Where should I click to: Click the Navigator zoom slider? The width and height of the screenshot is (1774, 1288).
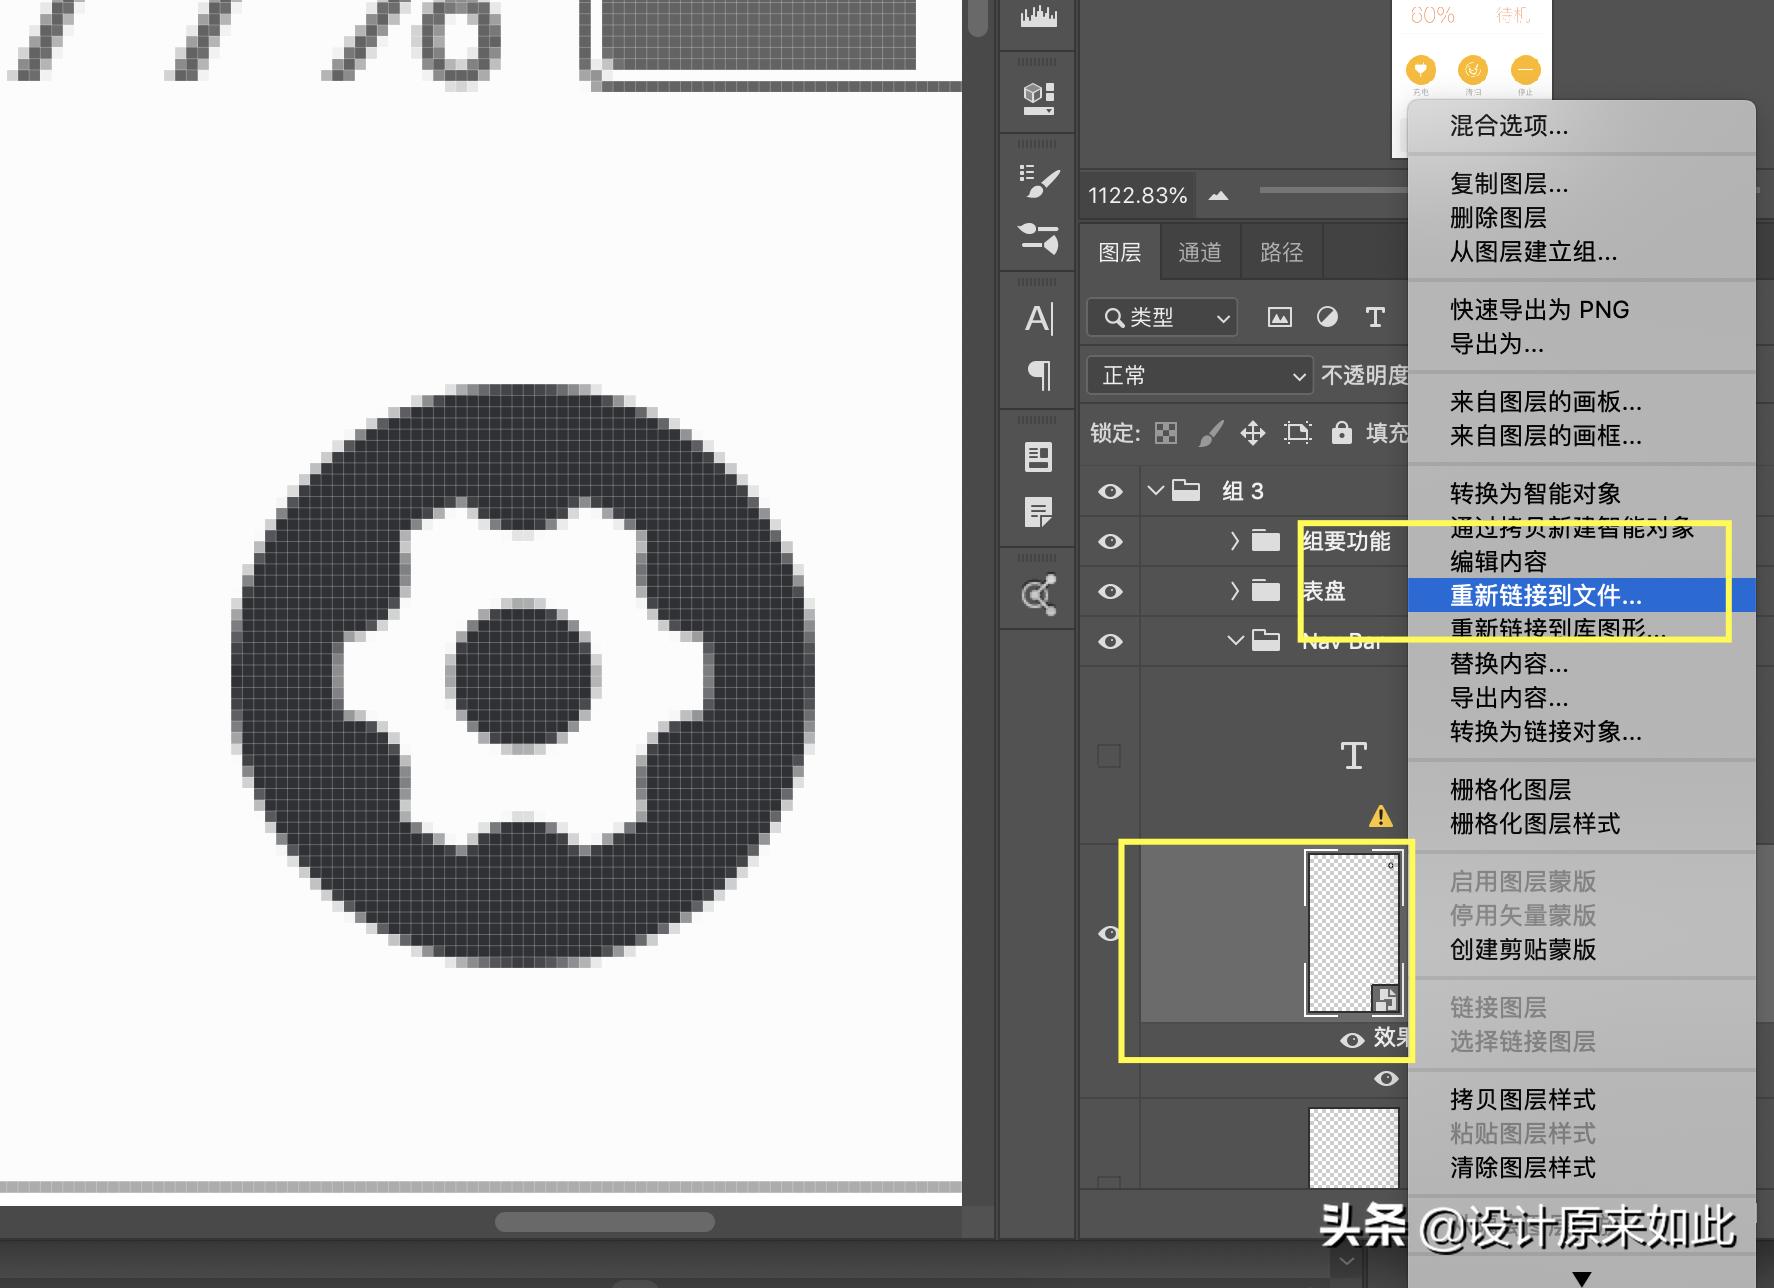click(x=1333, y=190)
